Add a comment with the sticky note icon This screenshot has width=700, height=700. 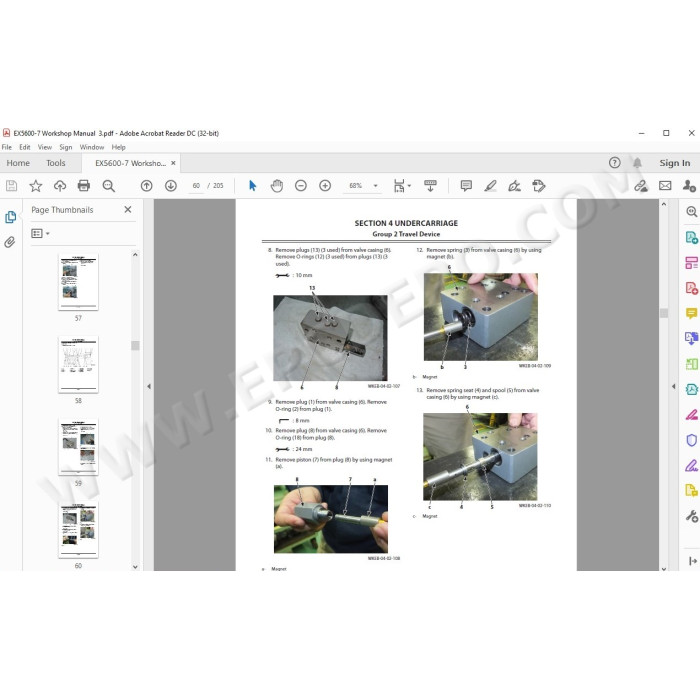click(x=466, y=186)
